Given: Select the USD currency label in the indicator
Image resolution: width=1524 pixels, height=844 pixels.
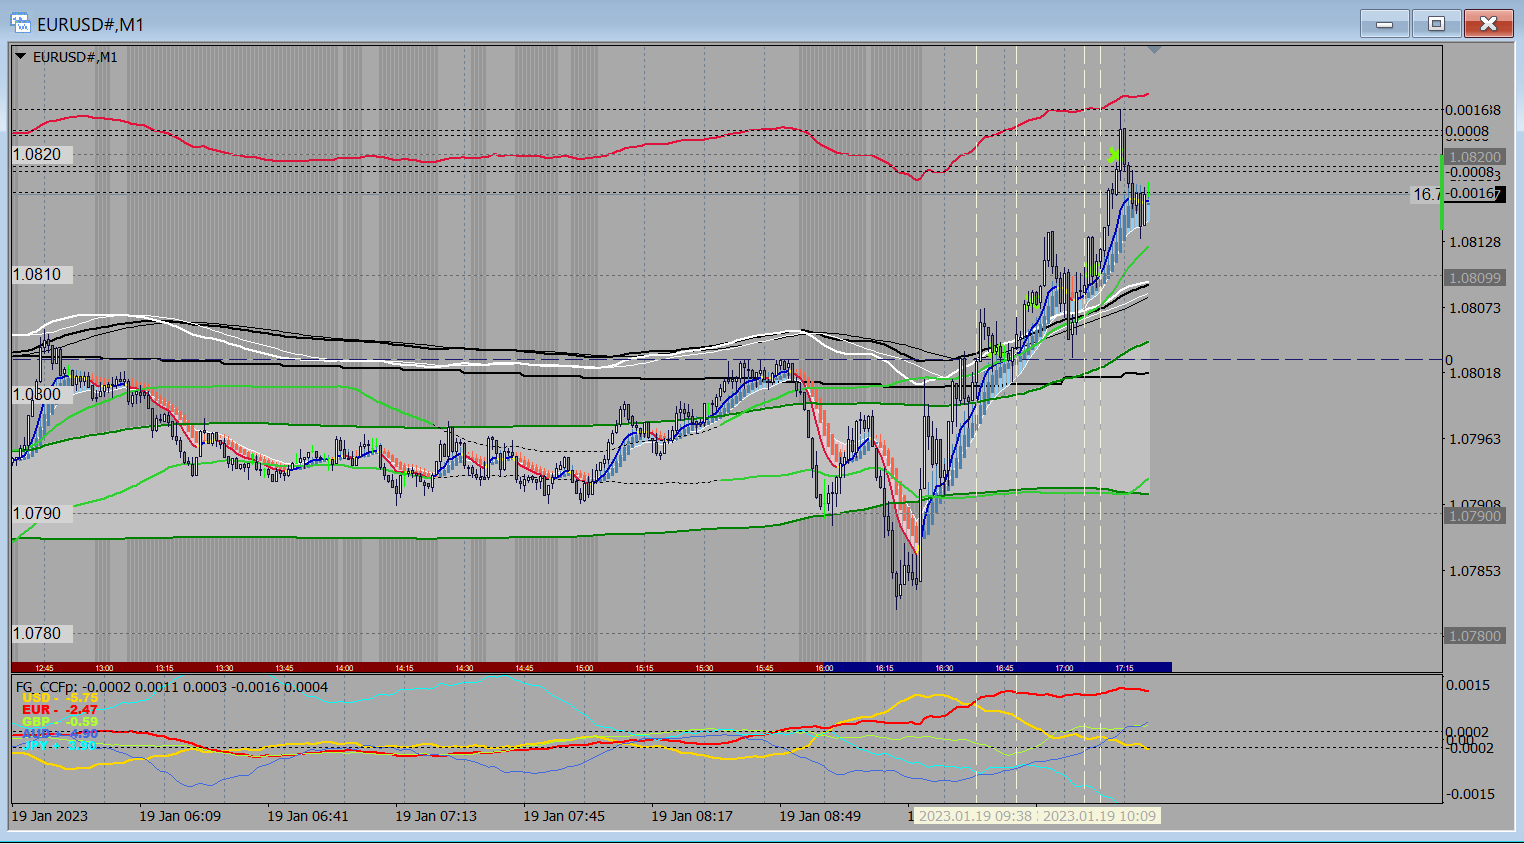Looking at the screenshot, I should 36,698.
